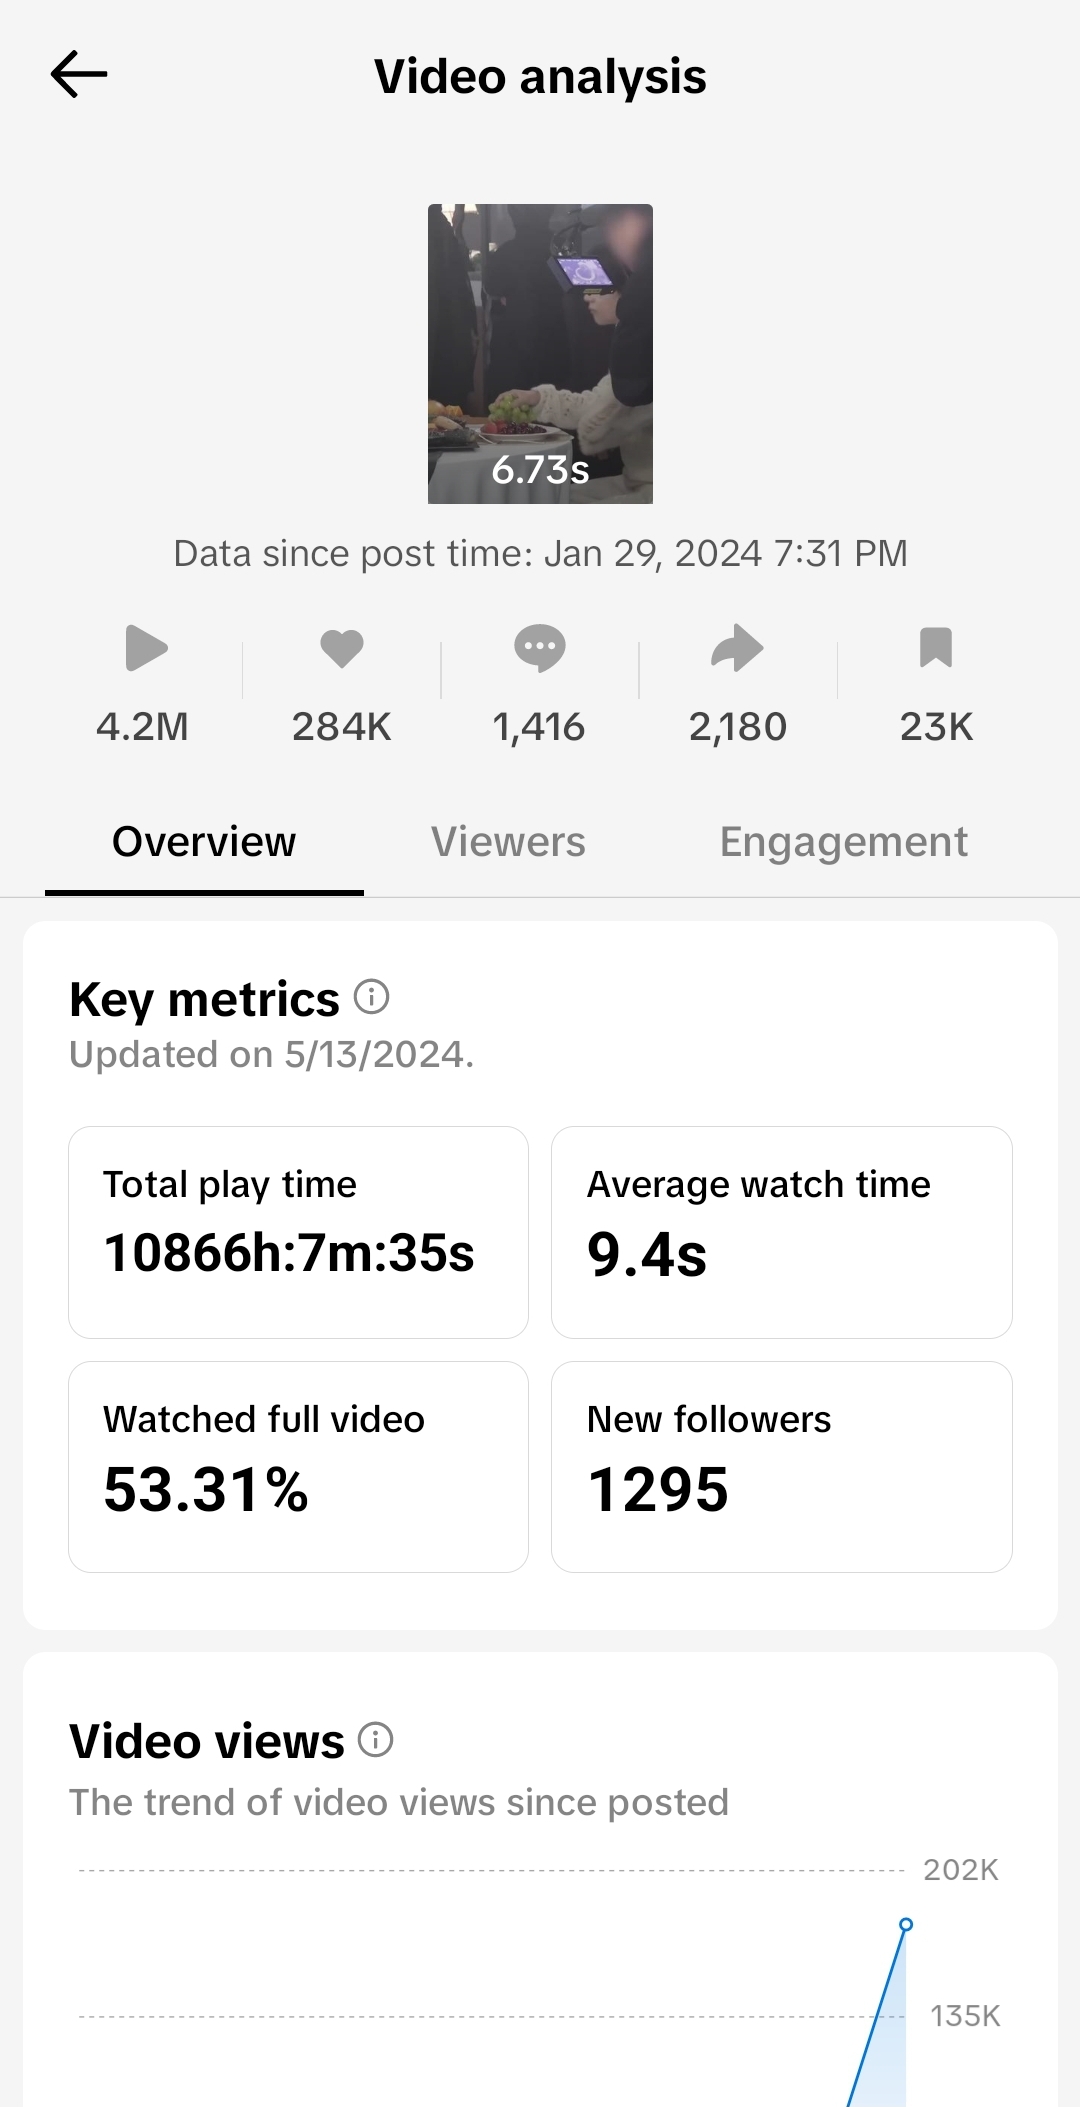This screenshot has height=2107, width=1080.
Task: Tap the Average watch time card
Action: click(x=781, y=1232)
